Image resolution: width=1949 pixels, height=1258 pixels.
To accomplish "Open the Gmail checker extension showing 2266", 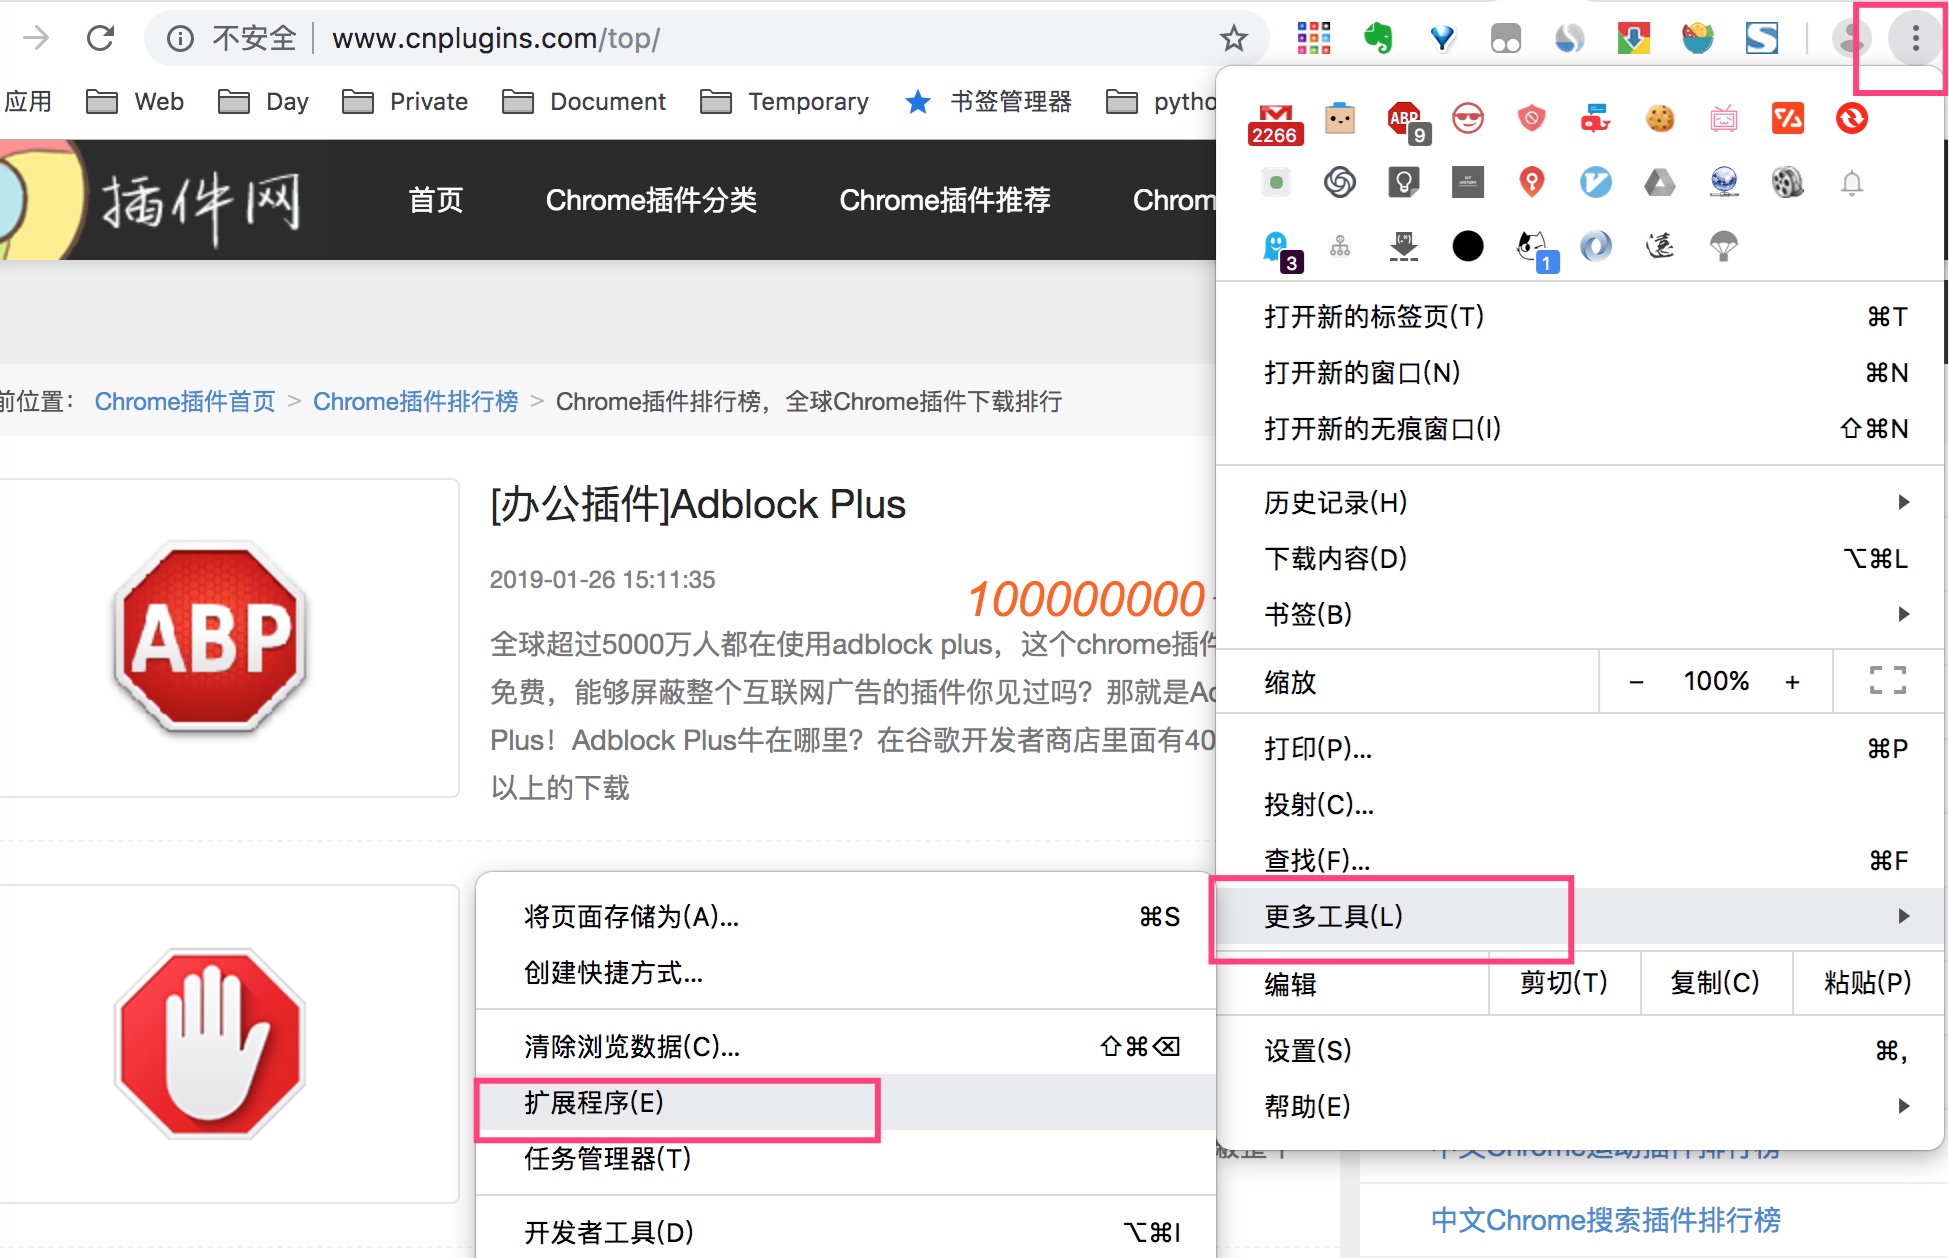I will point(1275,122).
